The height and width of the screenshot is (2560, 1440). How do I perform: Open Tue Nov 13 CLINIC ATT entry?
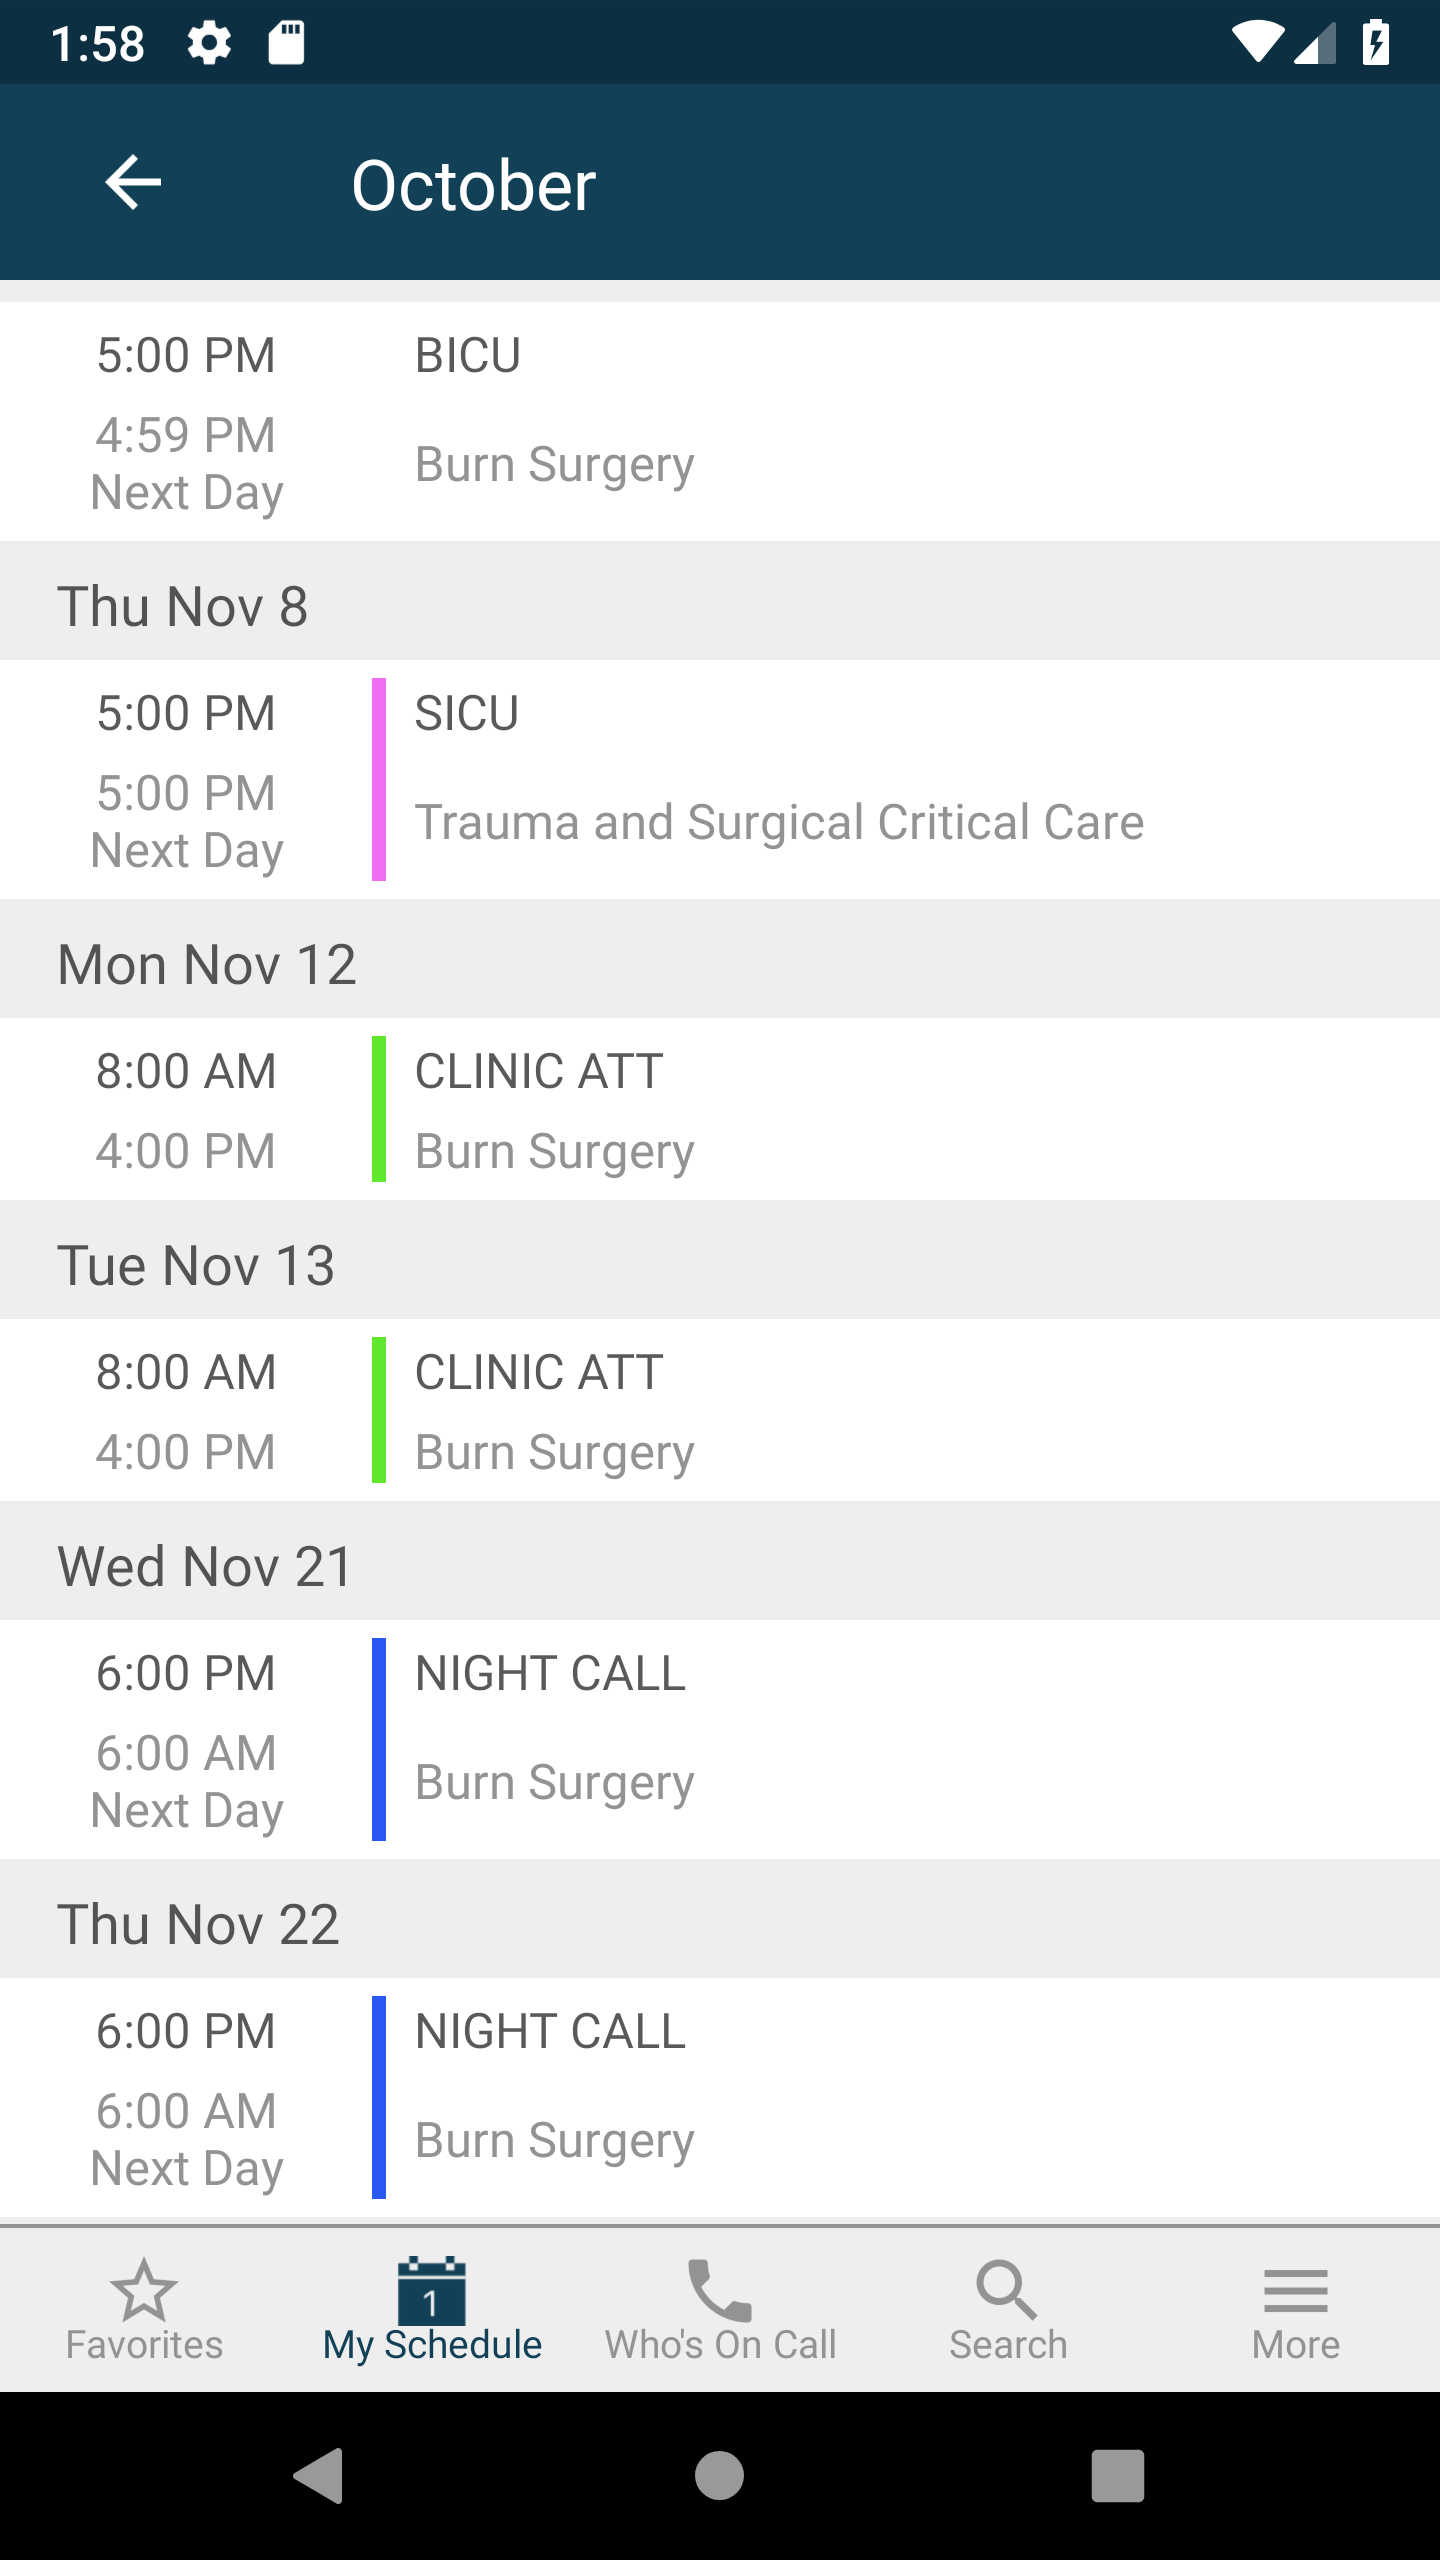click(x=720, y=1410)
